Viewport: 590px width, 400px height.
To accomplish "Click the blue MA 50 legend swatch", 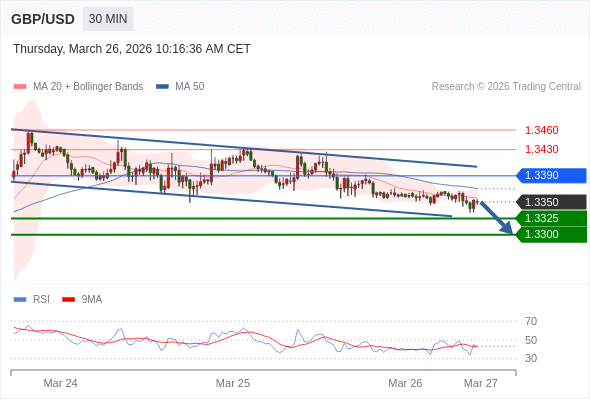I will click(162, 87).
